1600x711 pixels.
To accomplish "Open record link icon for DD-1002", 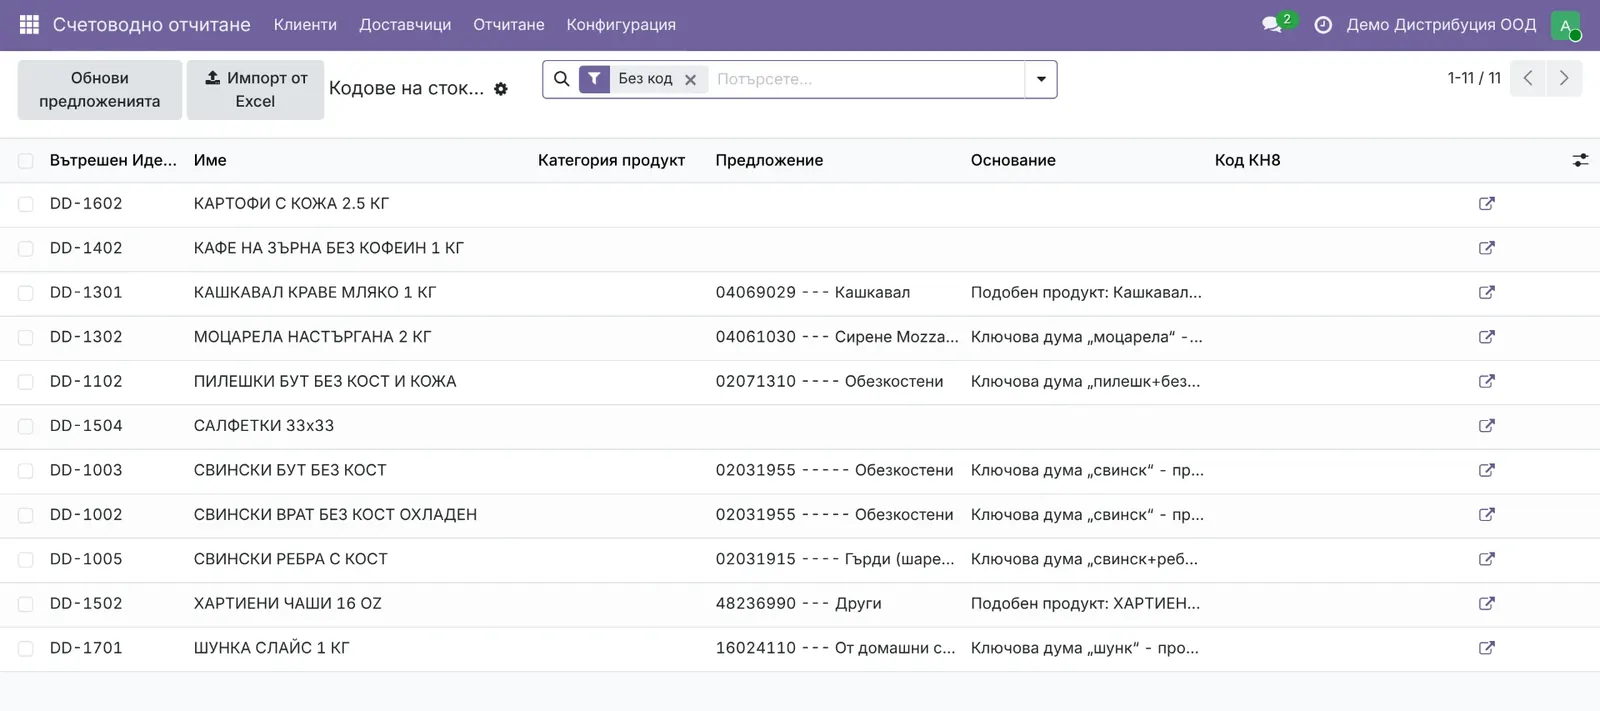I will pos(1486,515).
